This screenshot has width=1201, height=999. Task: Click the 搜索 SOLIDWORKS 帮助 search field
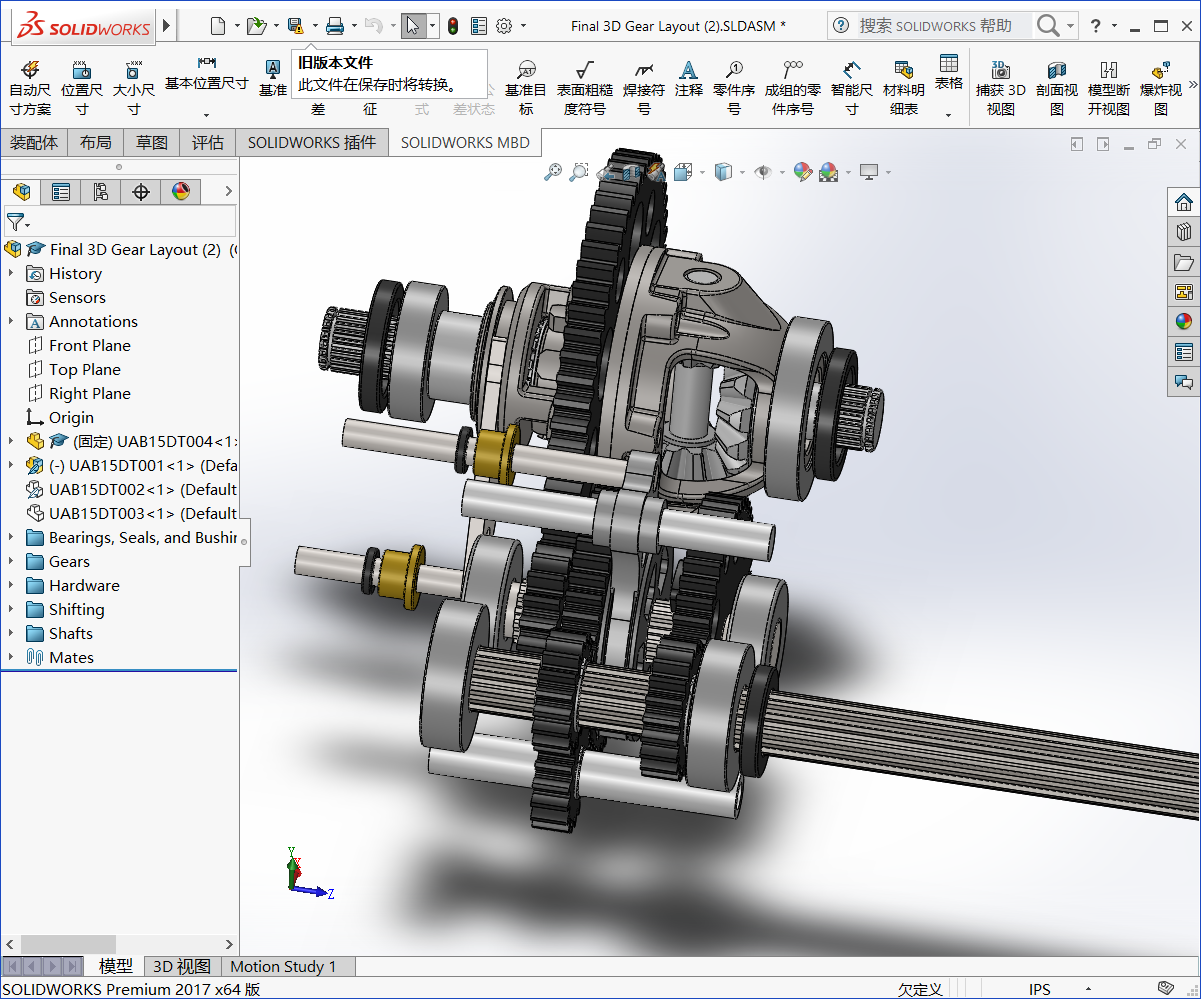click(x=944, y=25)
